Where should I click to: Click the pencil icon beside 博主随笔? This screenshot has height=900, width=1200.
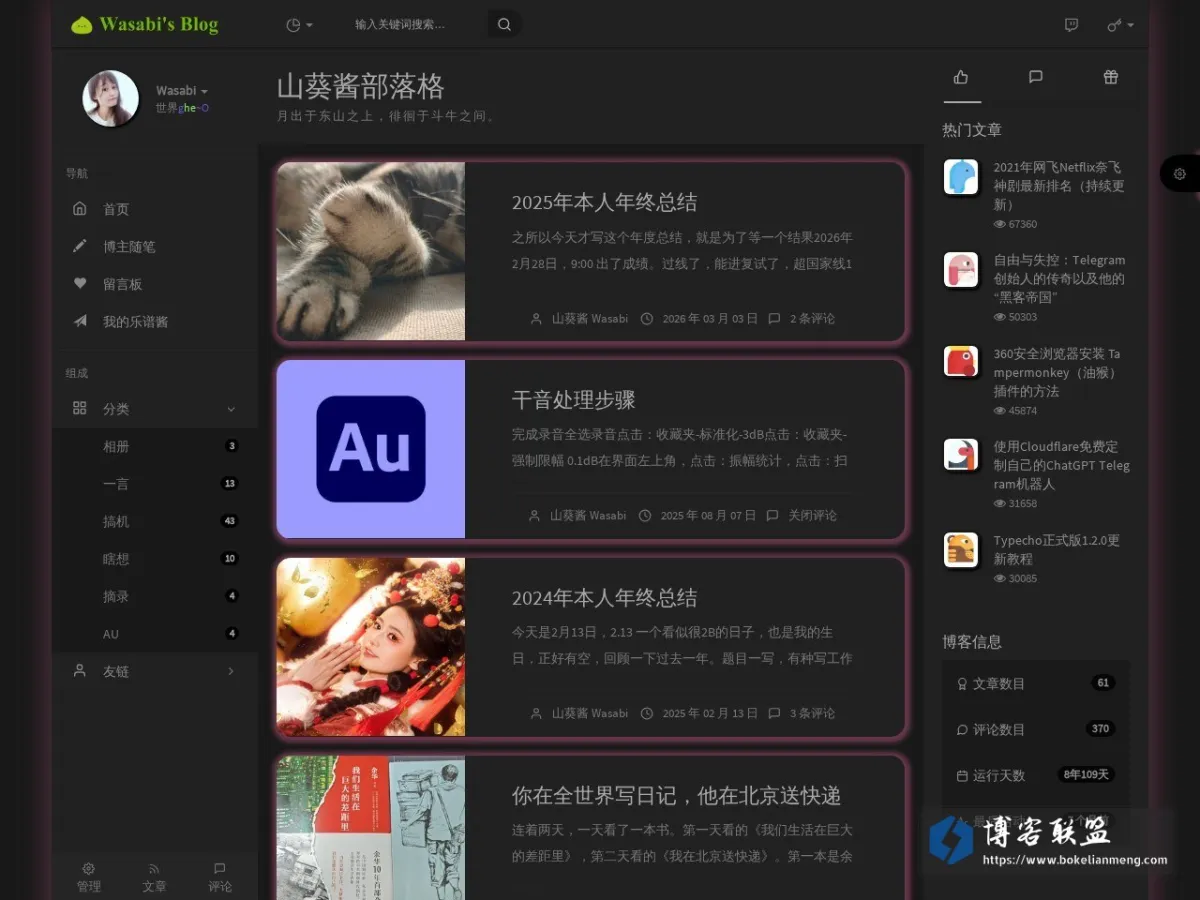(80, 246)
